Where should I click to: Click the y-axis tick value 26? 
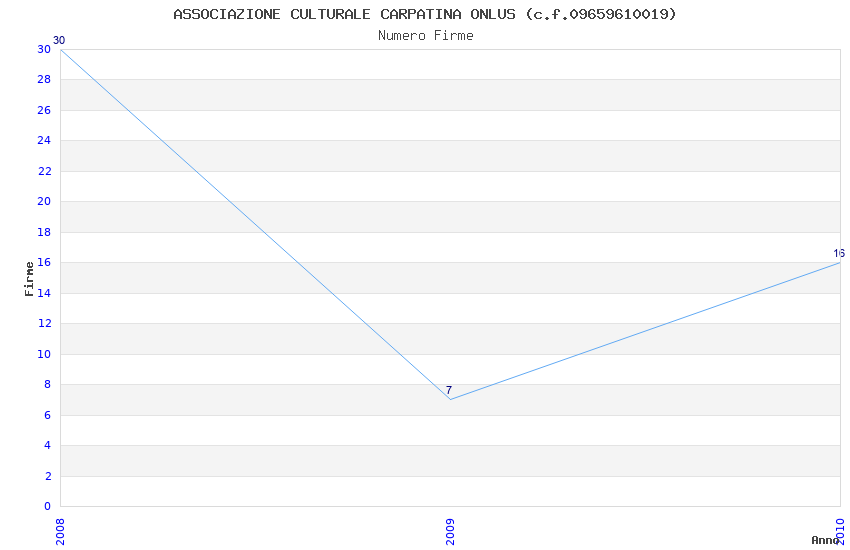pos(44,110)
